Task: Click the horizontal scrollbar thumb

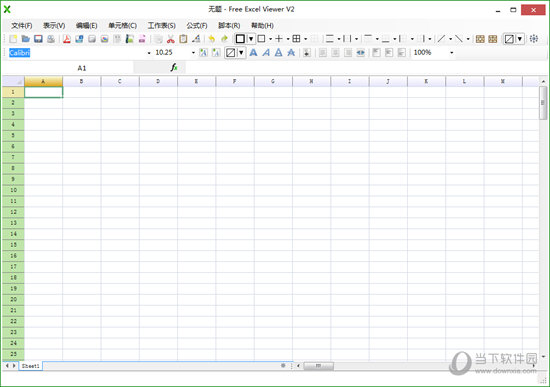Action: [318, 366]
